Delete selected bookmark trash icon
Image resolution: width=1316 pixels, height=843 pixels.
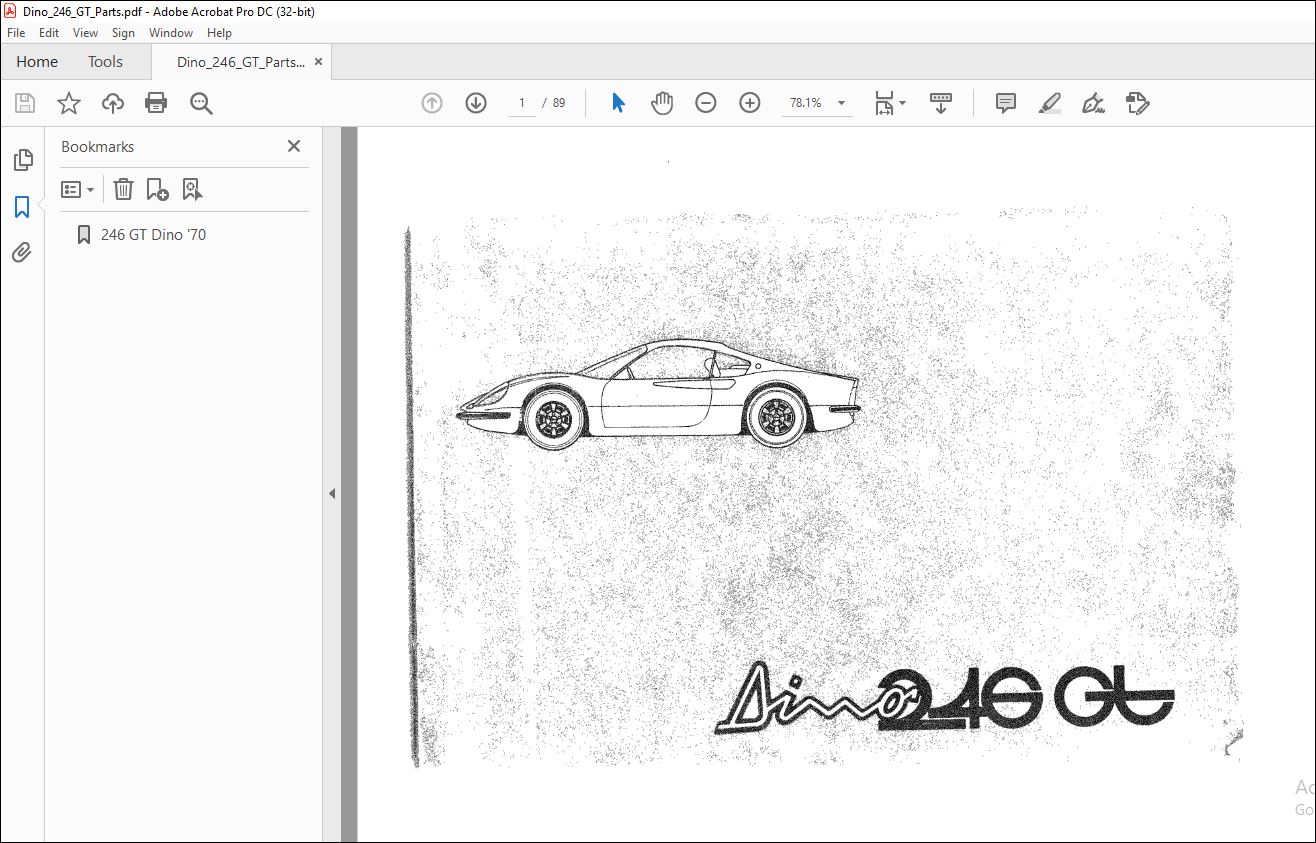coord(123,189)
